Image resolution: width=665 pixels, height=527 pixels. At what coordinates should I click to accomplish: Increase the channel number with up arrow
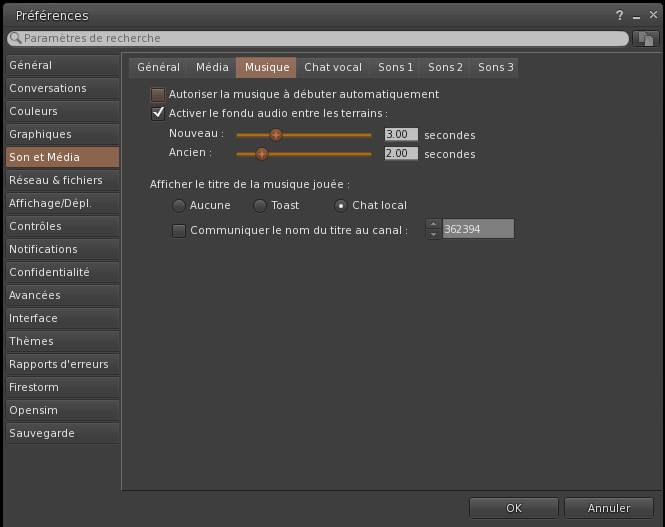[x=433, y=225]
